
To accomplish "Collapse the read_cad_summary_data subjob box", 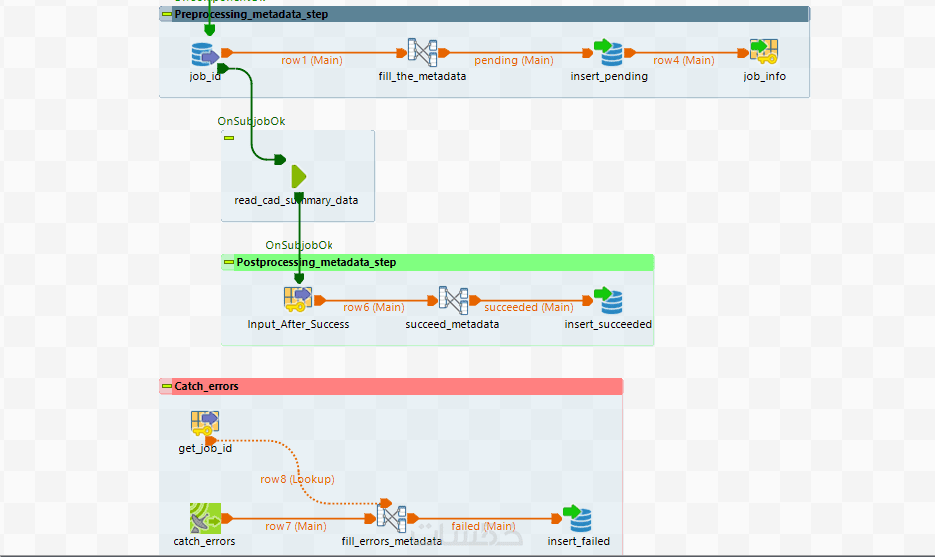I will coord(229,138).
